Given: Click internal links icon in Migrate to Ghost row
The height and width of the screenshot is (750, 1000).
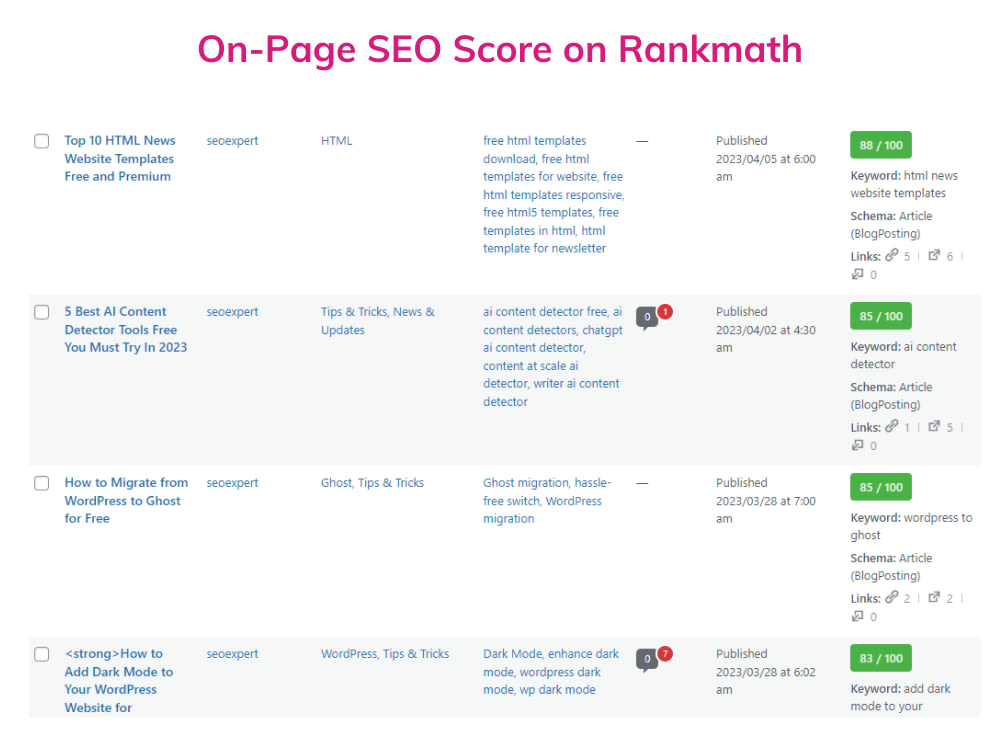Looking at the screenshot, I should coord(892,597).
